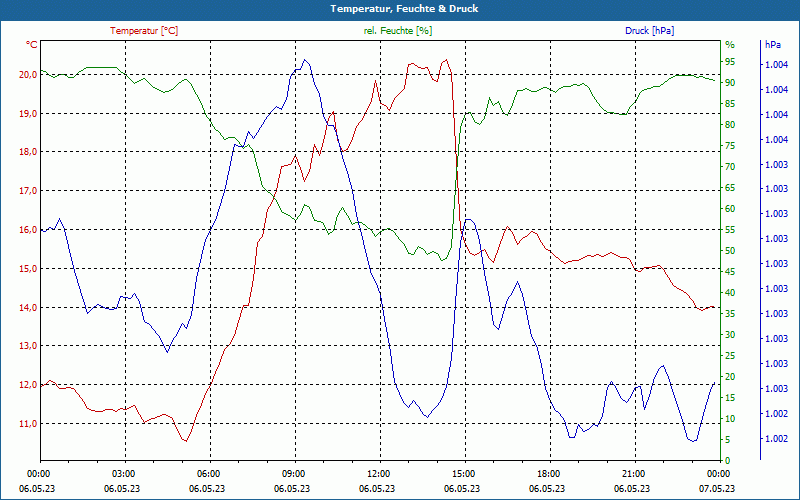Click the '06:00' time axis label
This screenshot has width=800, height=500.
[209, 473]
